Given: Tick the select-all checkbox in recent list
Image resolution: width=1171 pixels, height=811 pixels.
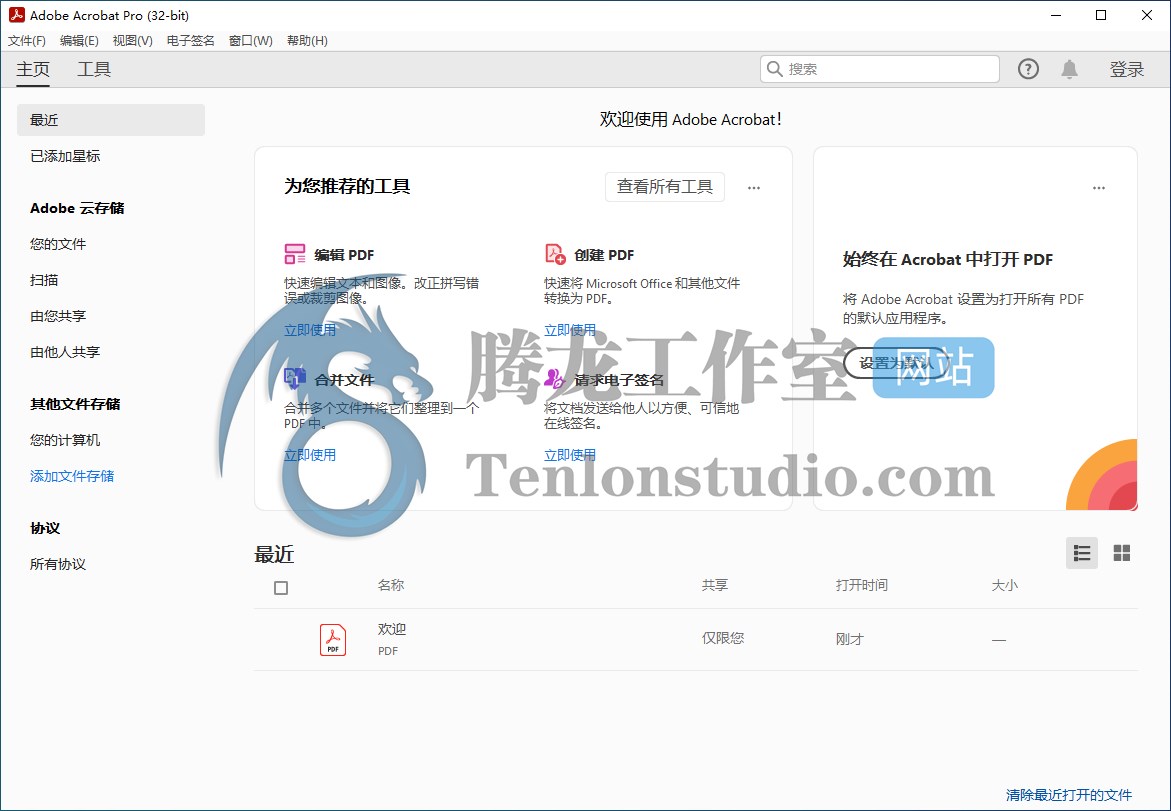Looking at the screenshot, I should 281,588.
